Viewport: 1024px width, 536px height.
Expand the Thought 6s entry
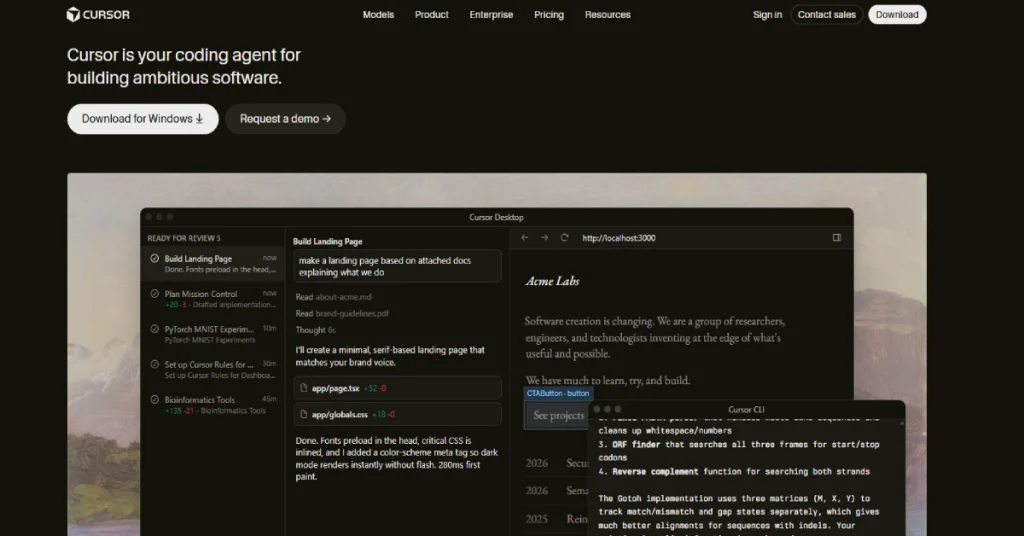(x=315, y=330)
